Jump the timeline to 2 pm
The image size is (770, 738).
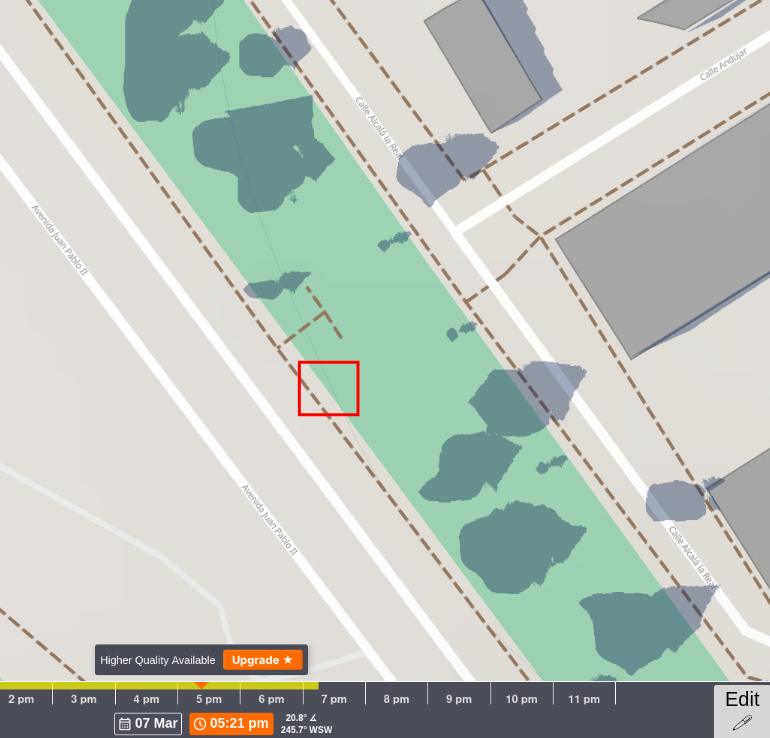(21, 699)
